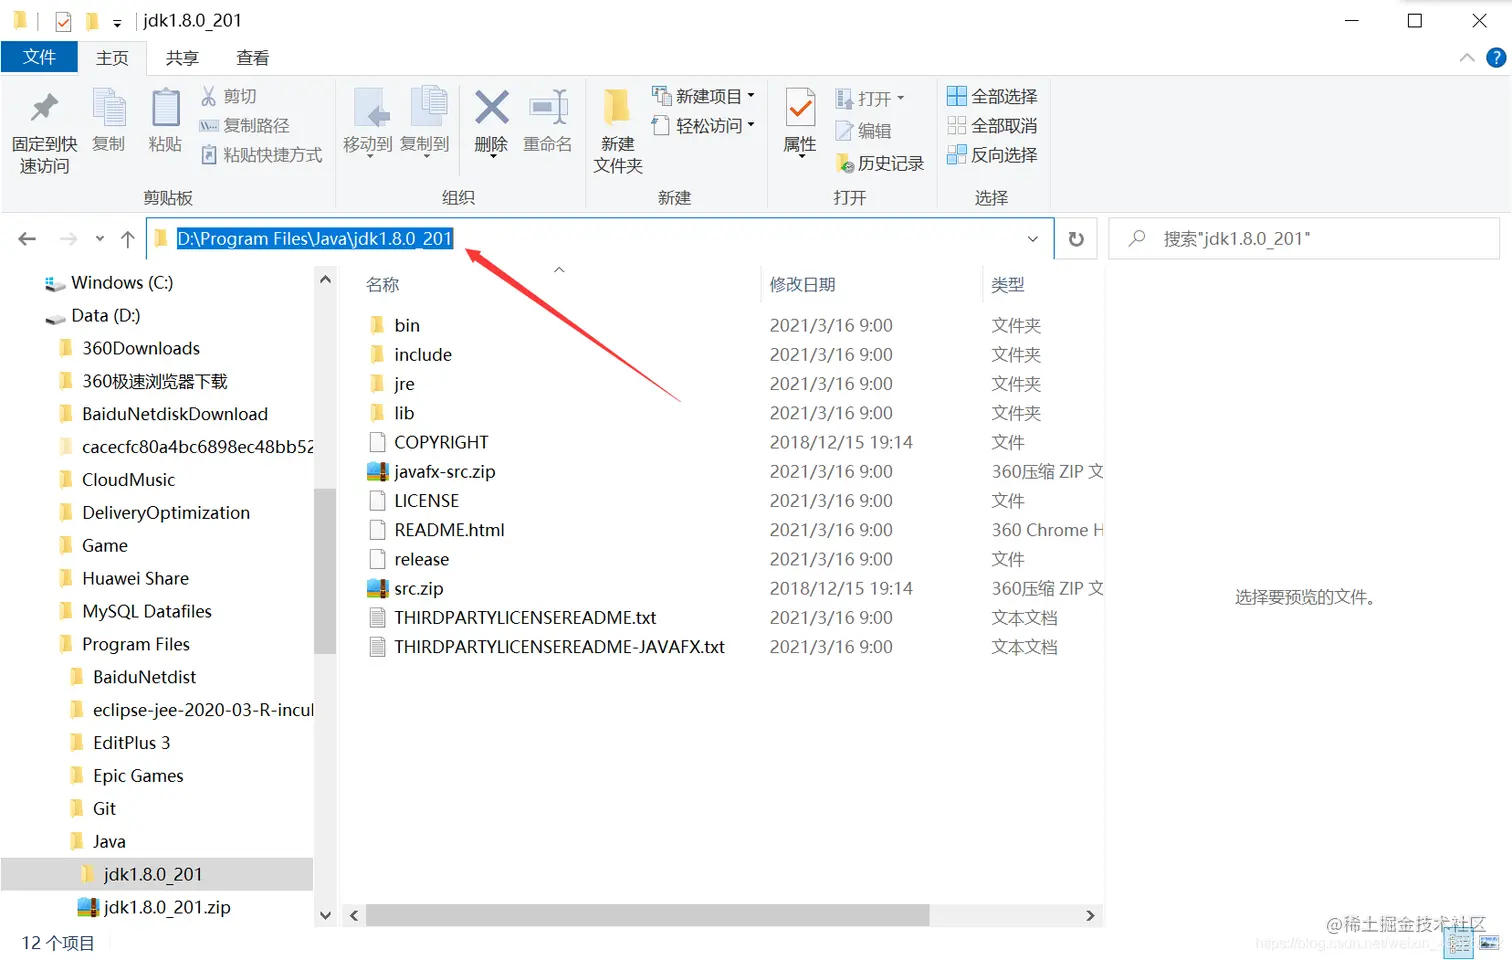Open the Open button dropdown arrow
Image resolution: width=1512 pixels, height=960 pixels.
901,98
